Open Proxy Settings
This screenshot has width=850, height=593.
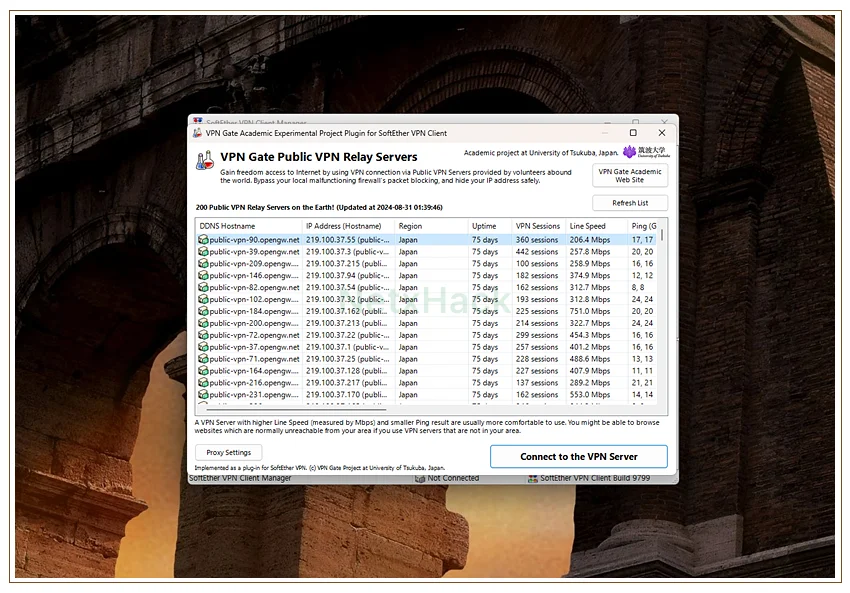click(228, 452)
